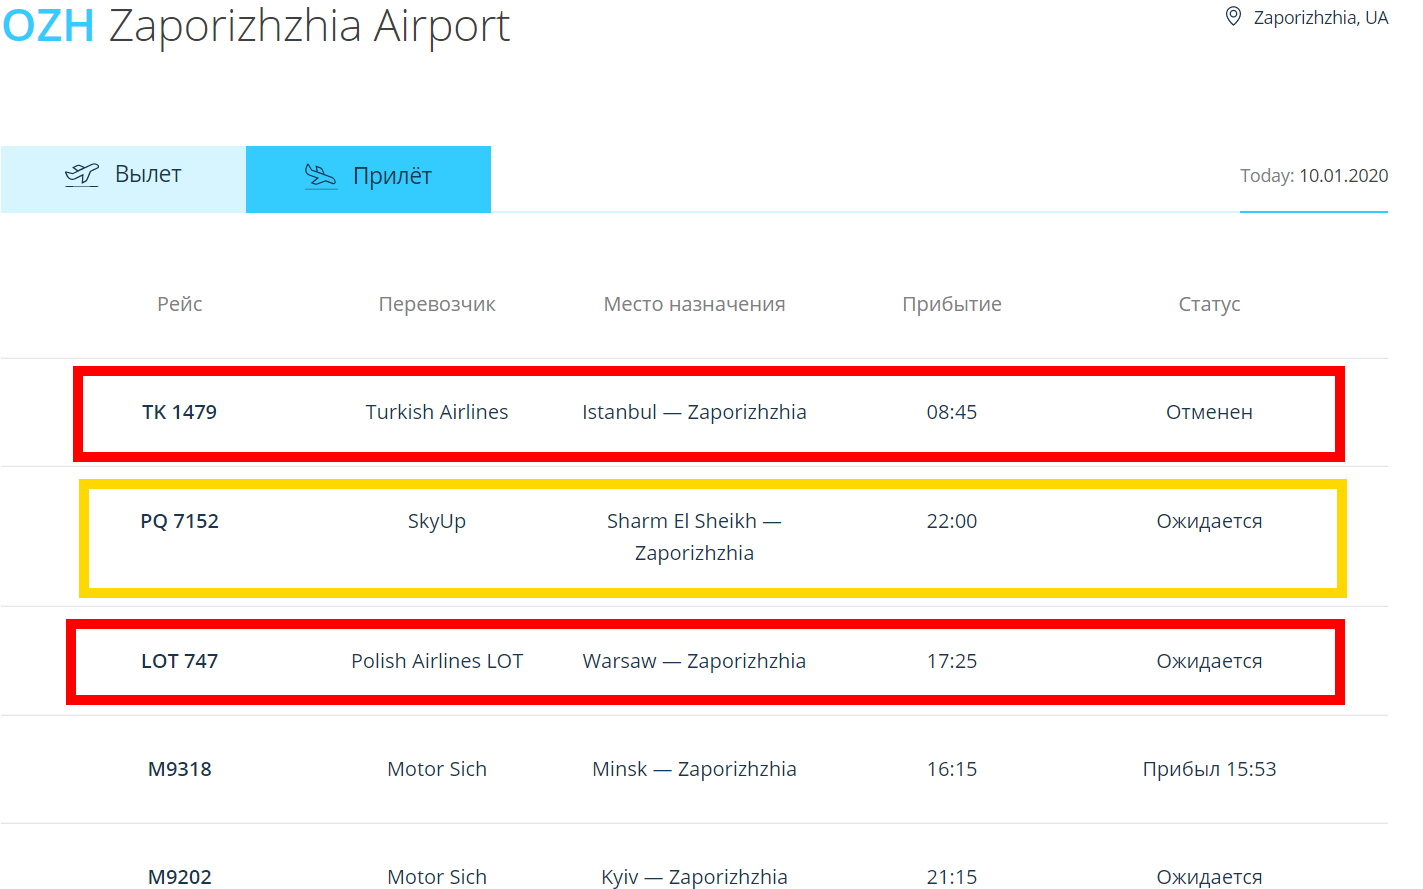Click the location pin icon

[x=1233, y=17]
